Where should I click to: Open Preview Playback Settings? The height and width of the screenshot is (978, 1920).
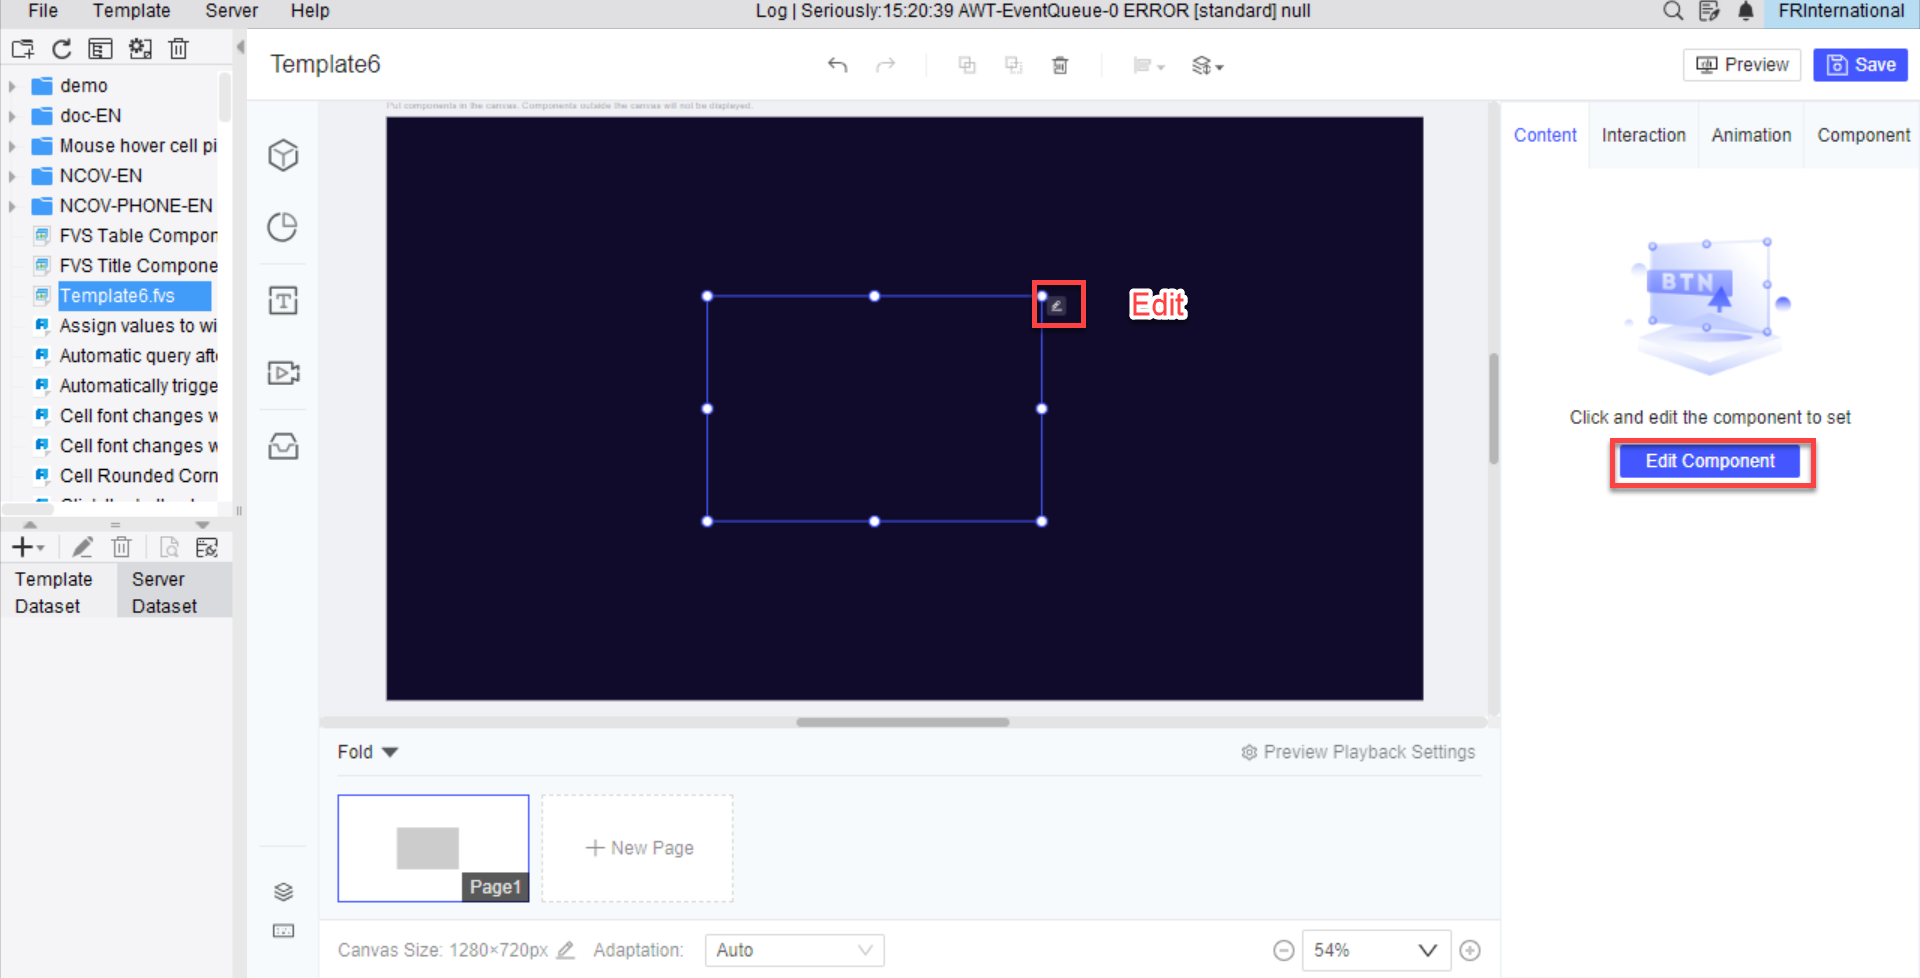coord(1358,752)
